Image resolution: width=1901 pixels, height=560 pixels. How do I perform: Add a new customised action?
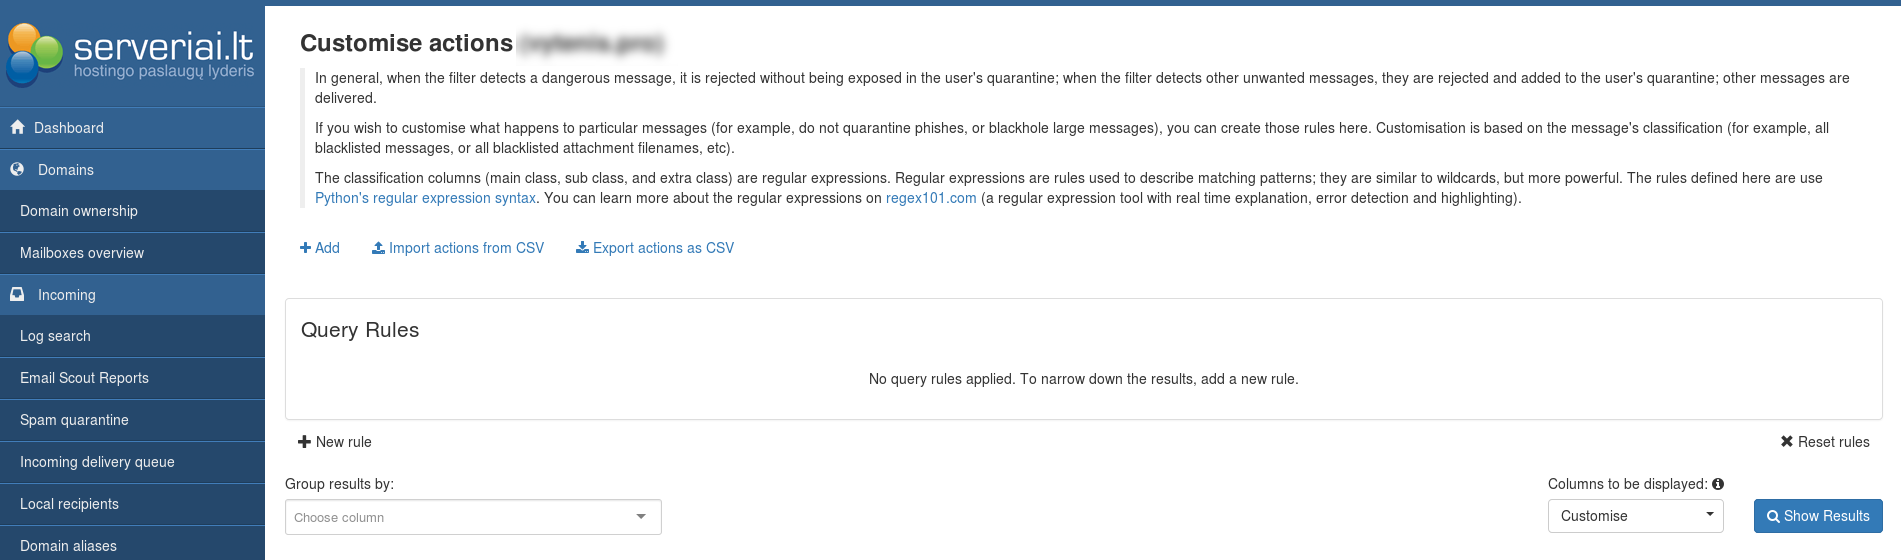tap(320, 248)
